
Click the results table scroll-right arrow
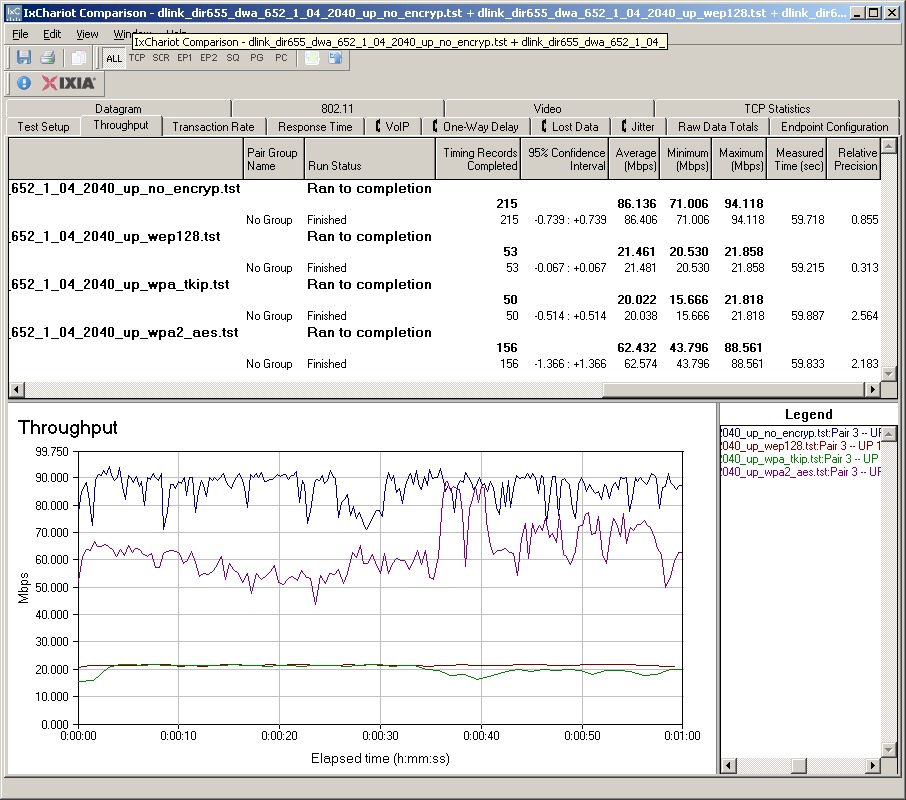[x=872, y=389]
